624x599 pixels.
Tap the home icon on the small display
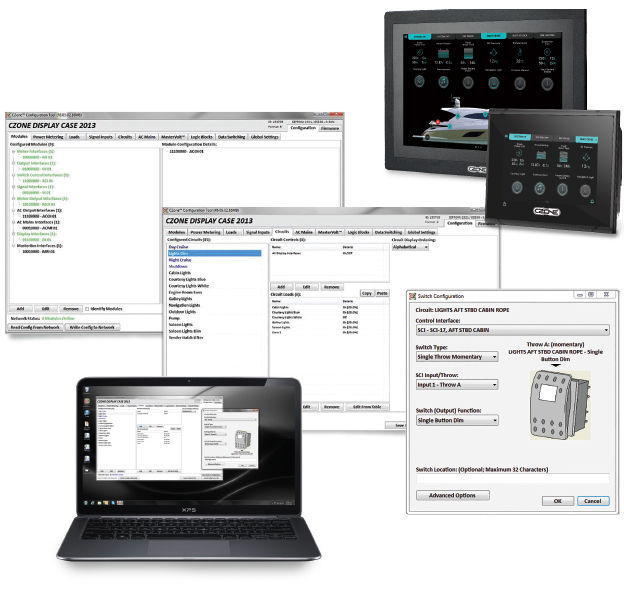(x=505, y=204)
